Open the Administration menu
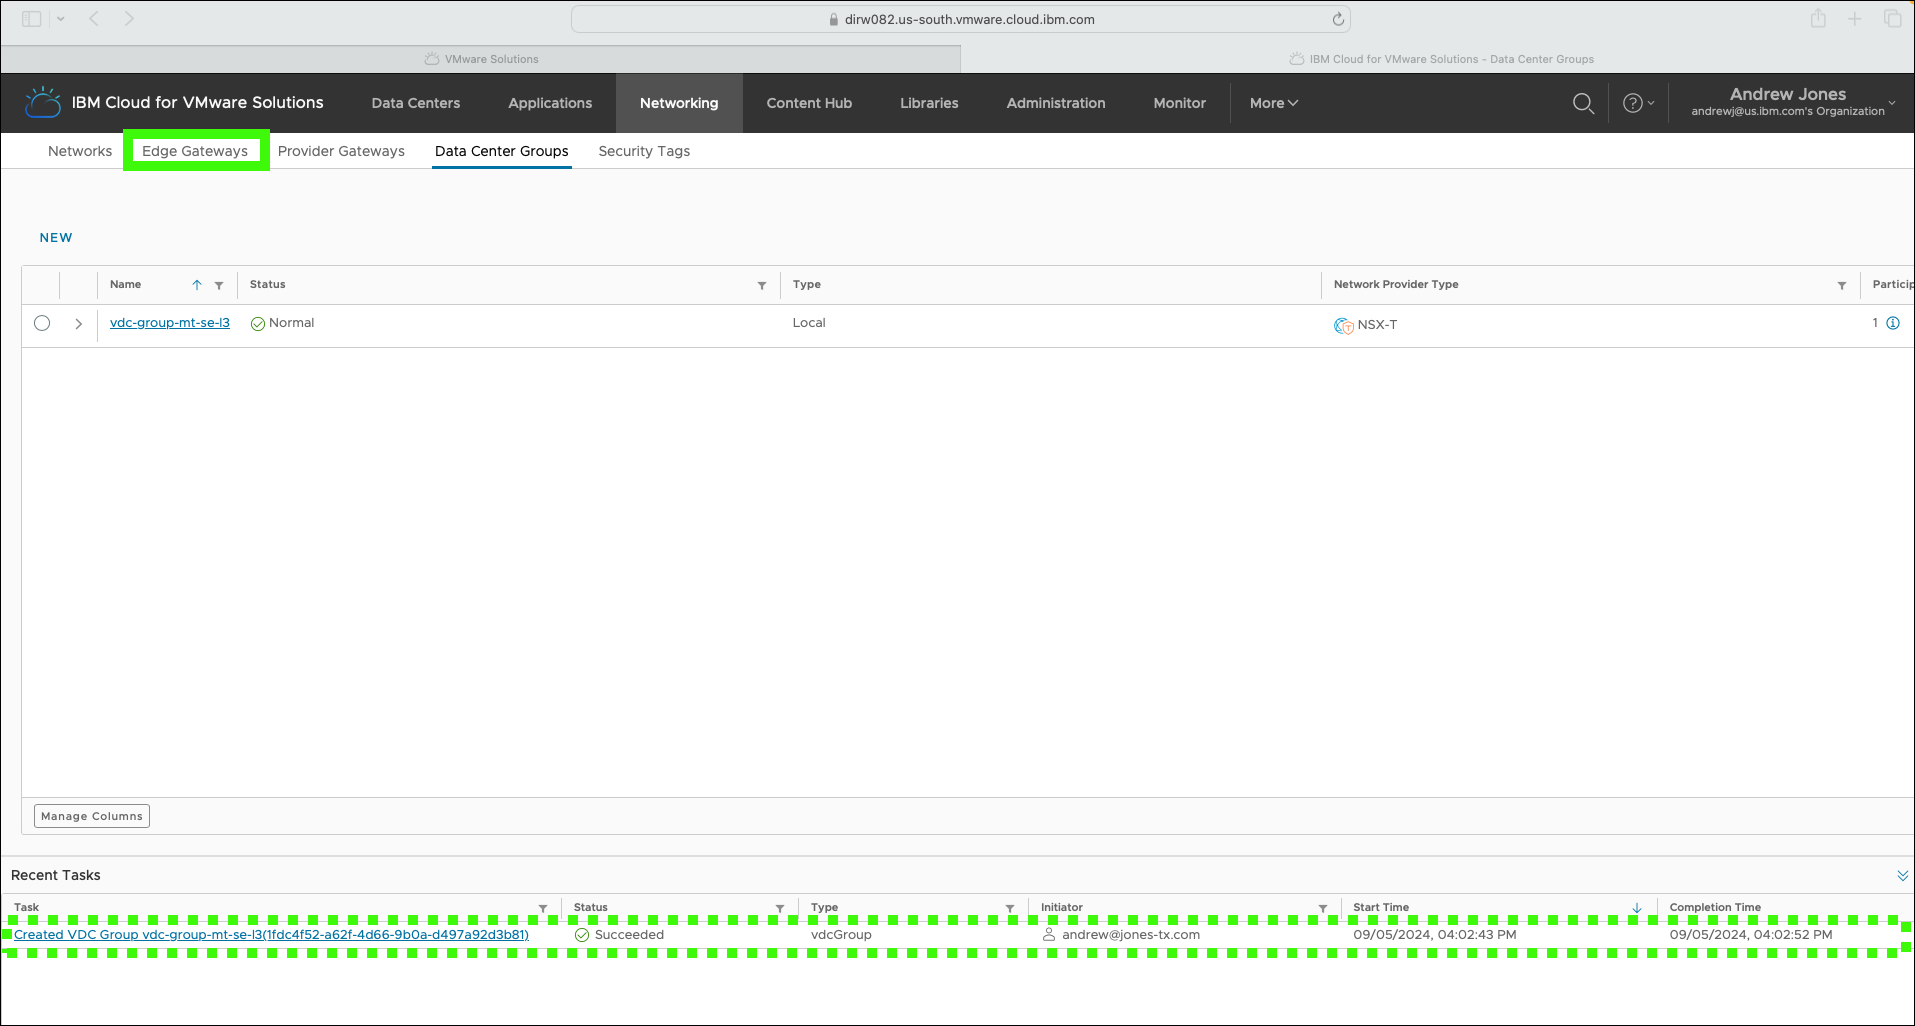 (1056, 103)
